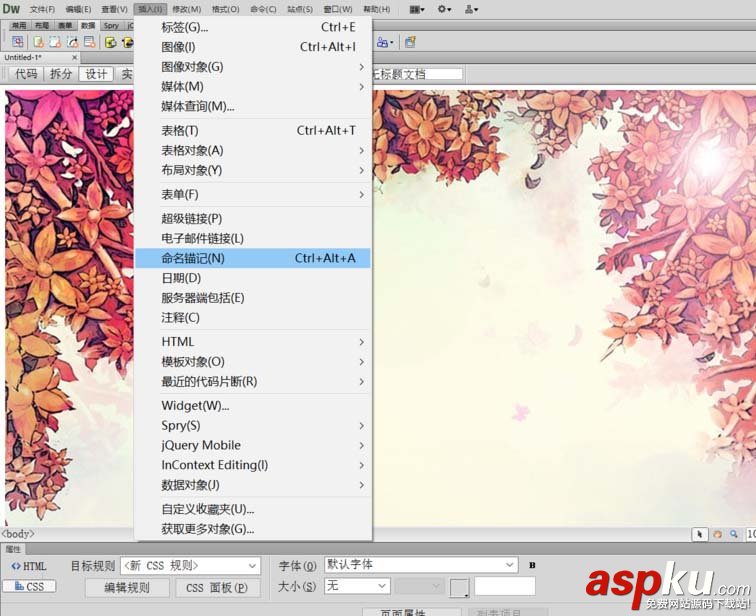This screenshot has height=616, width=756.
Task: Open the gear extensions dropdown in menu bar
Action: [x=444, y=9]
